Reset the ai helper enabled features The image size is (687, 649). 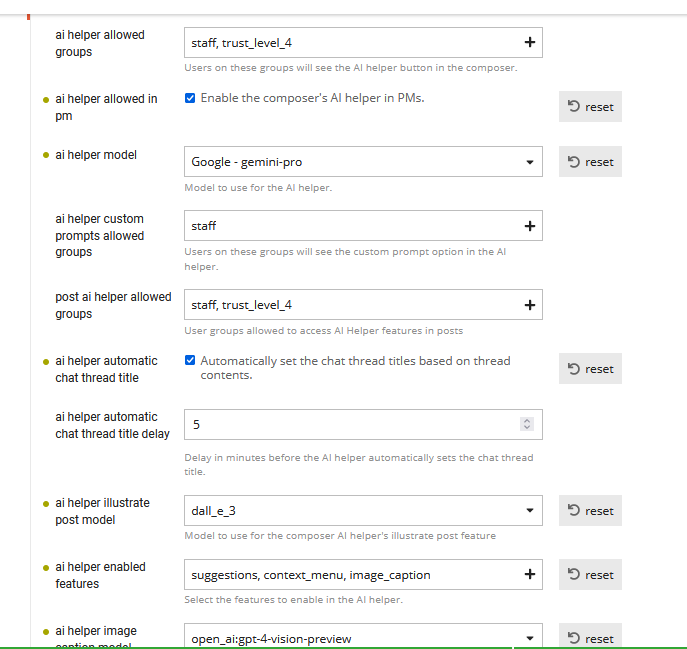(x=590, y=575)
